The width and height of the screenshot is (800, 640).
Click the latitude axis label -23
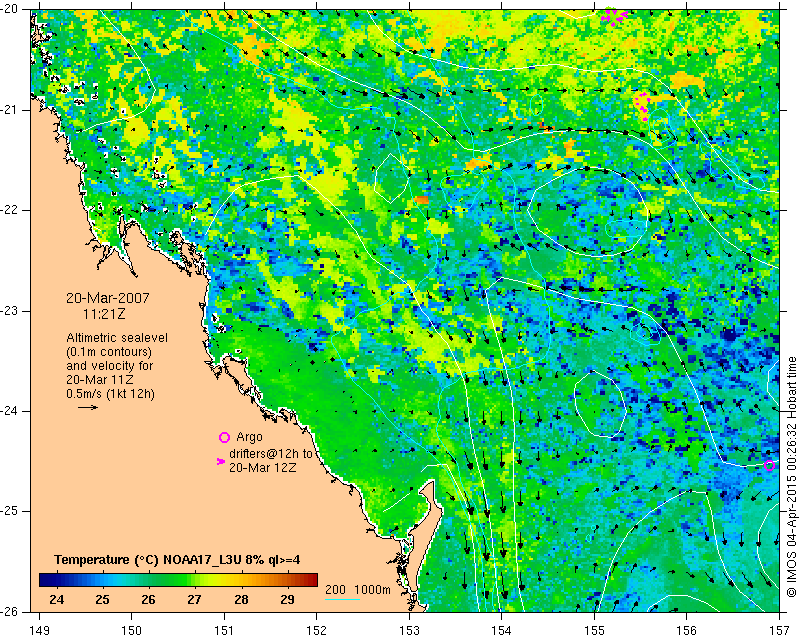(x=9, y=311)
